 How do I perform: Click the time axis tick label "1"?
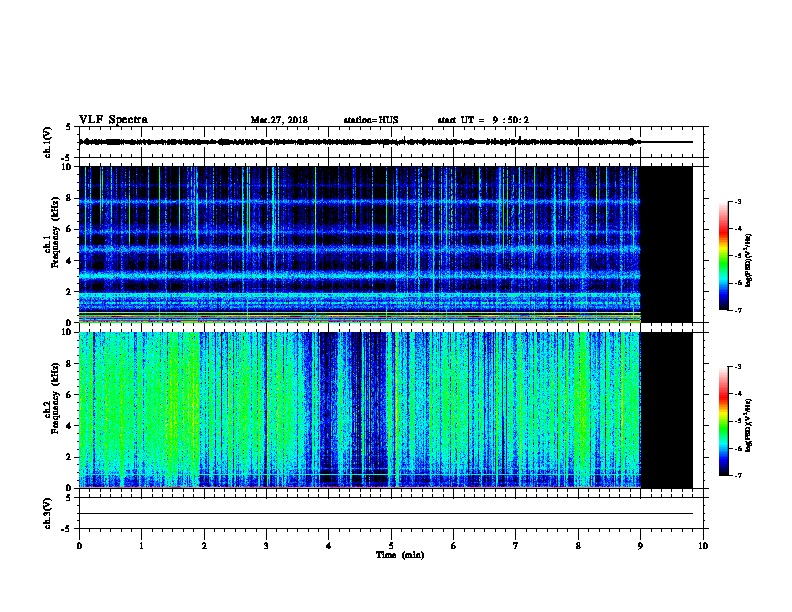141,546
